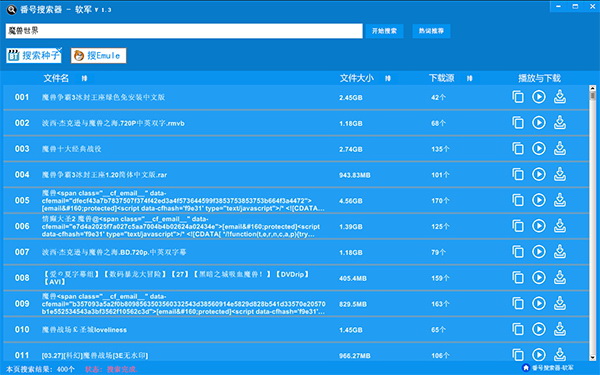Click status text 本页搜索结果 400个
The width and height of the screenshot is (600, 375).
coord(41,369)
